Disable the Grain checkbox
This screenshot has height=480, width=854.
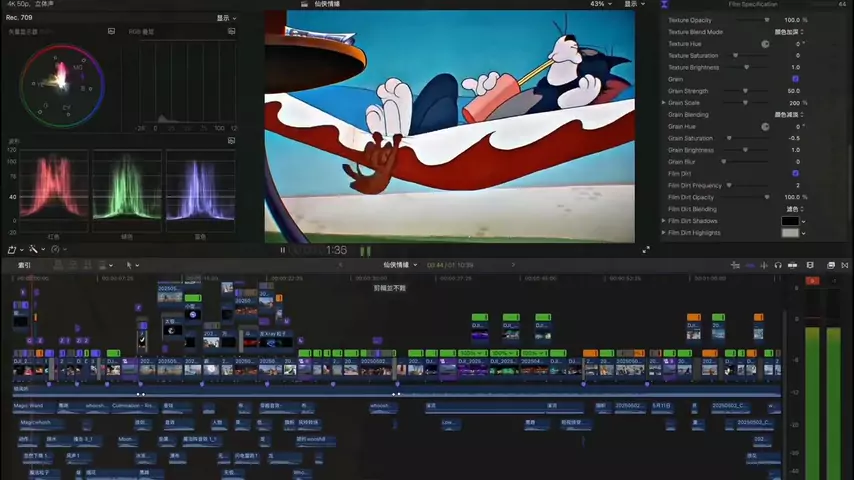click(x=795, y=79)
